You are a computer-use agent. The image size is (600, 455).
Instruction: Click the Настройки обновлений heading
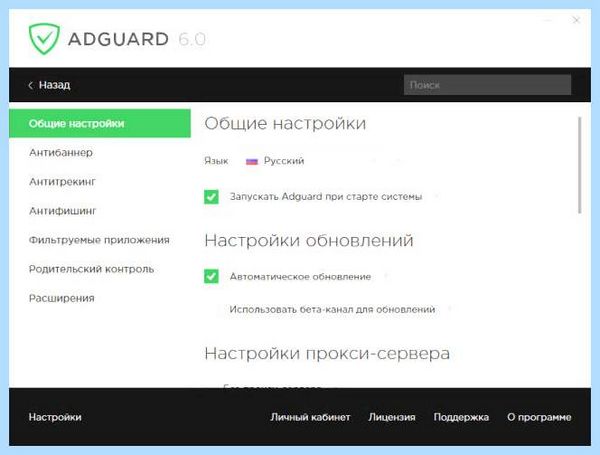(x=309, y=241)
